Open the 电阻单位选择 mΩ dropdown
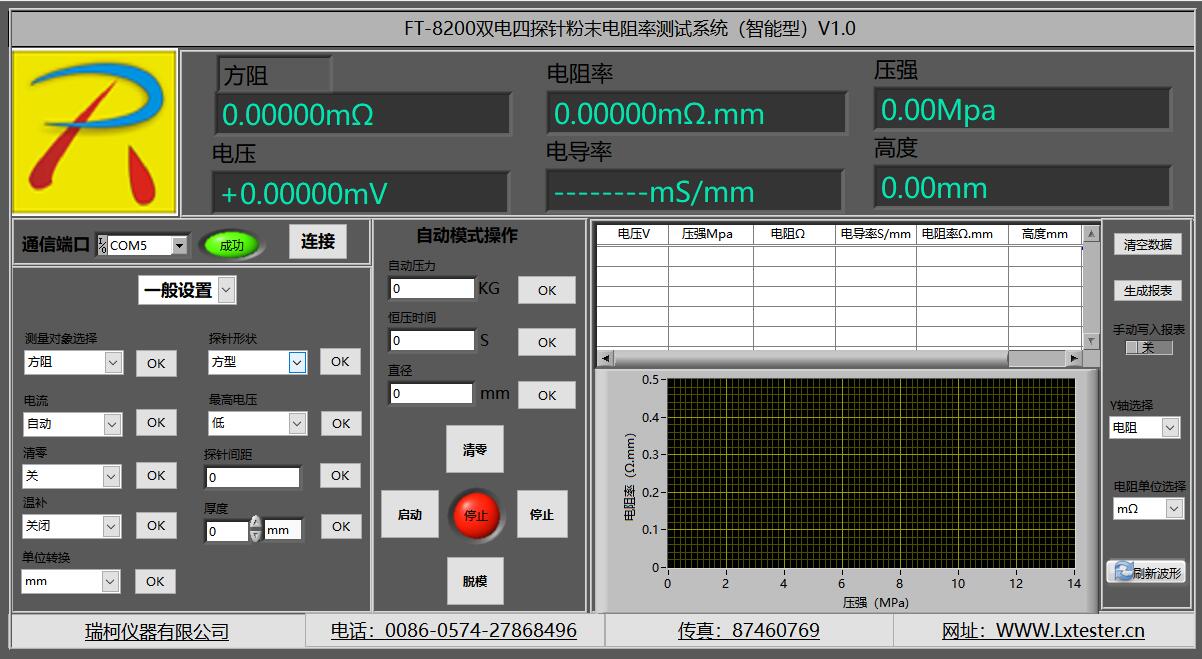The image size is (1202, 659). point(1174,509)
